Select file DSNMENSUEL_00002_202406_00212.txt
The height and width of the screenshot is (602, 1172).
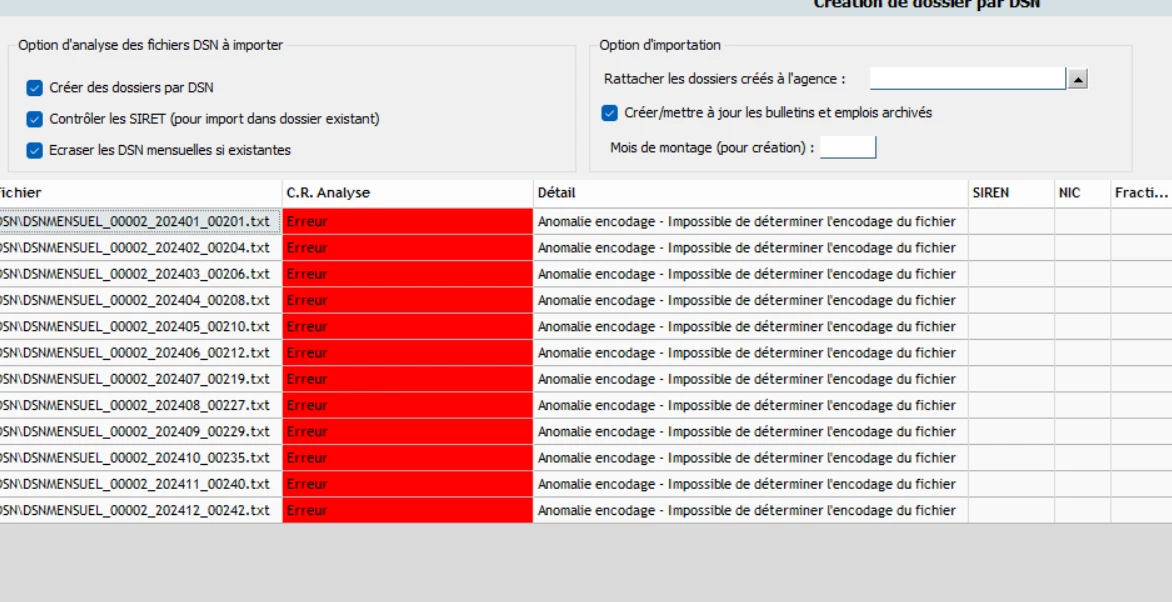tap(141, 352)
